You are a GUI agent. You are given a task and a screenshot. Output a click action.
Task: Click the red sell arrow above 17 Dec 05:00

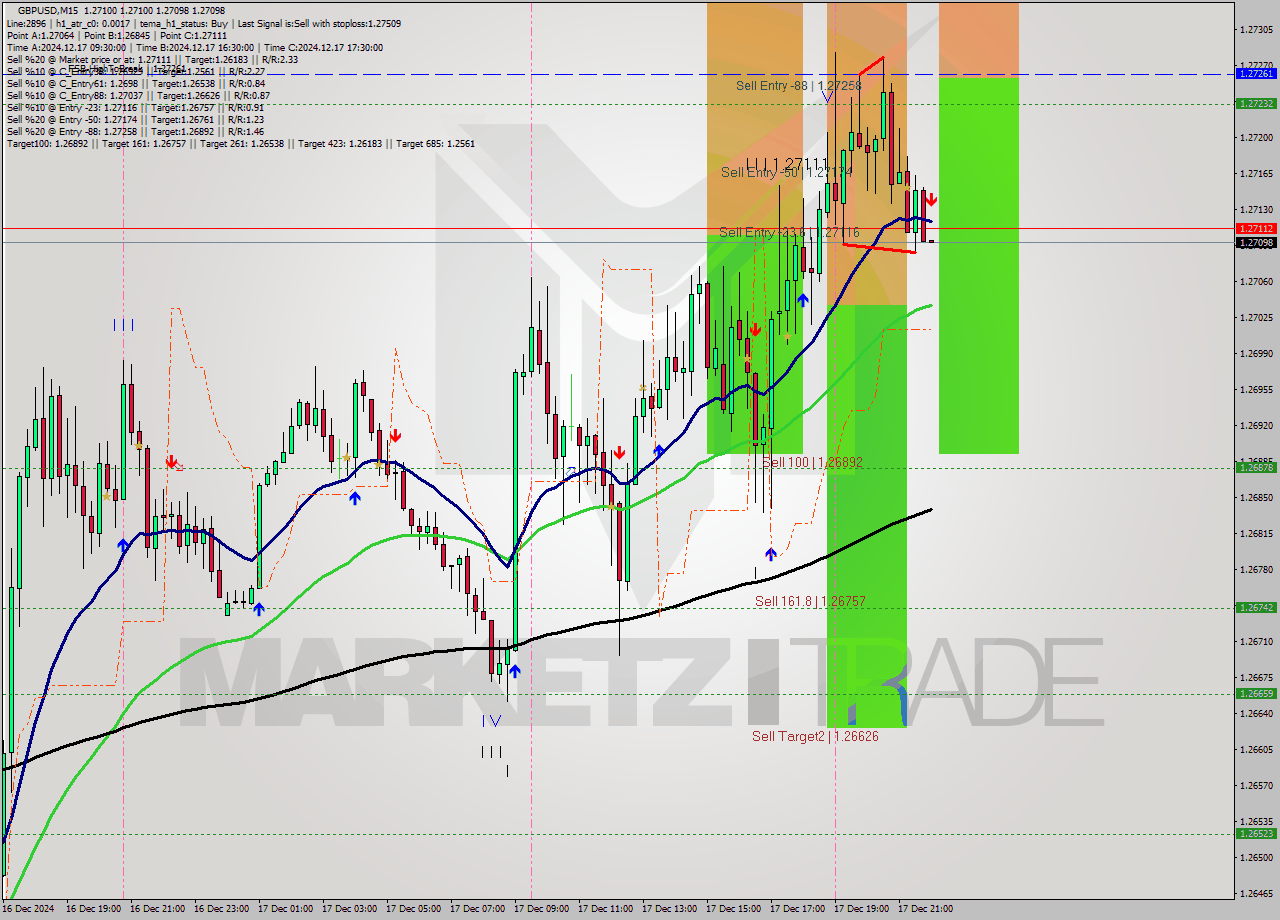tap(396, 435)
